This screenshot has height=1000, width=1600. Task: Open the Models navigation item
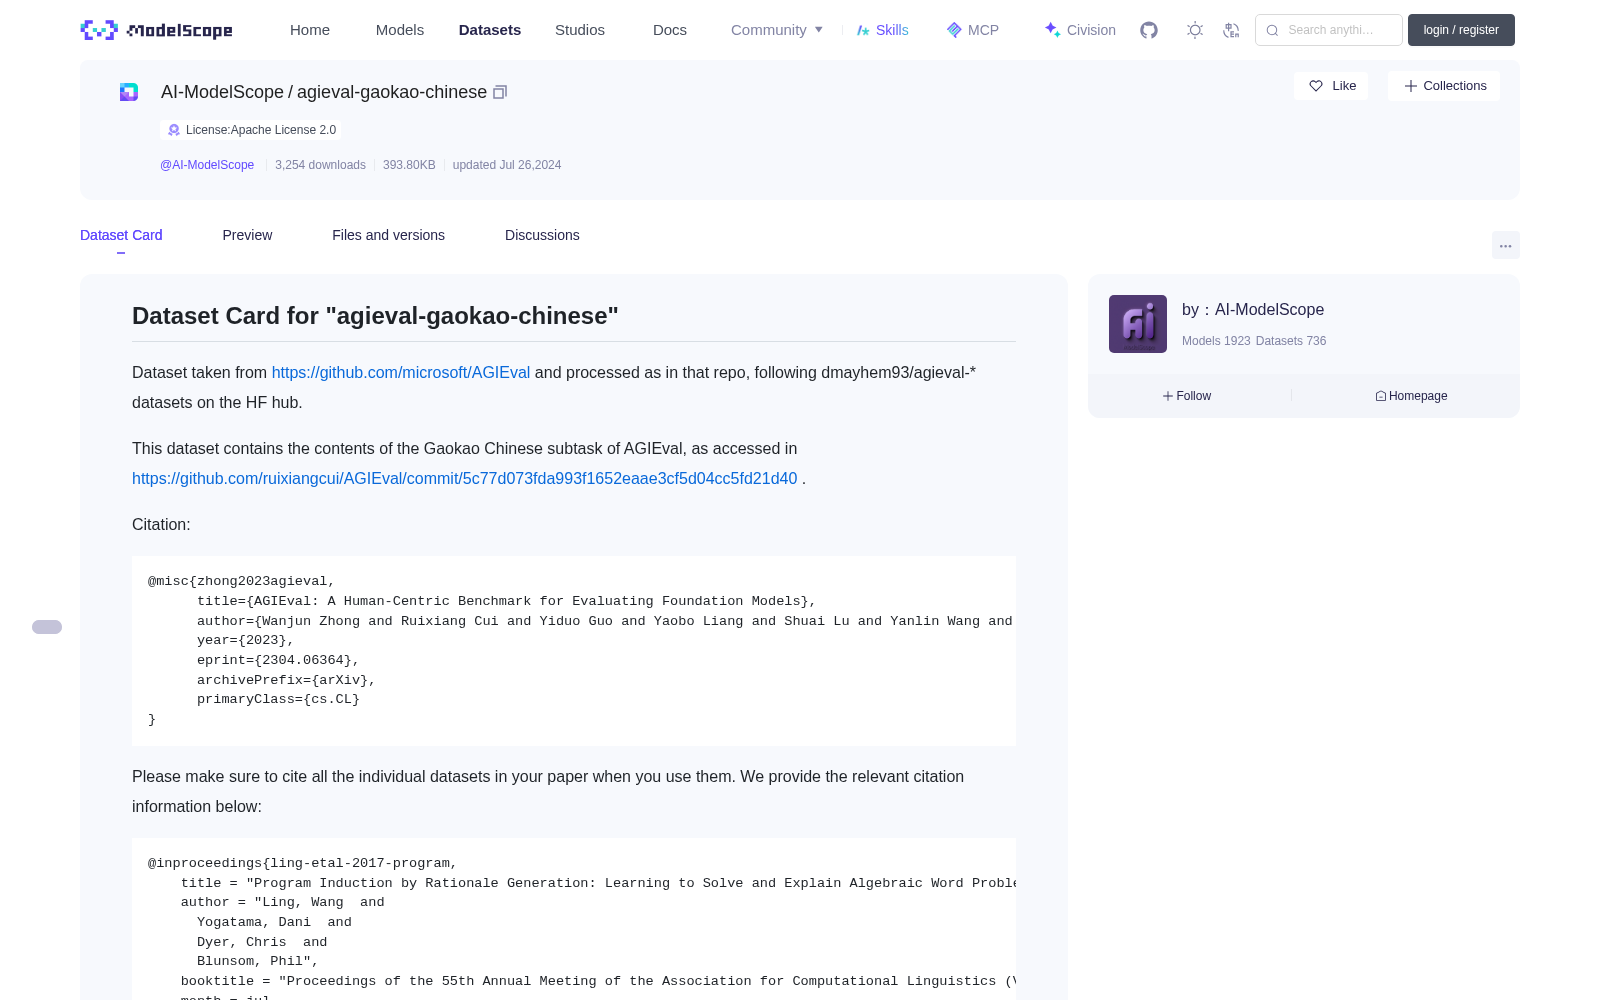(x=400, y=30)
